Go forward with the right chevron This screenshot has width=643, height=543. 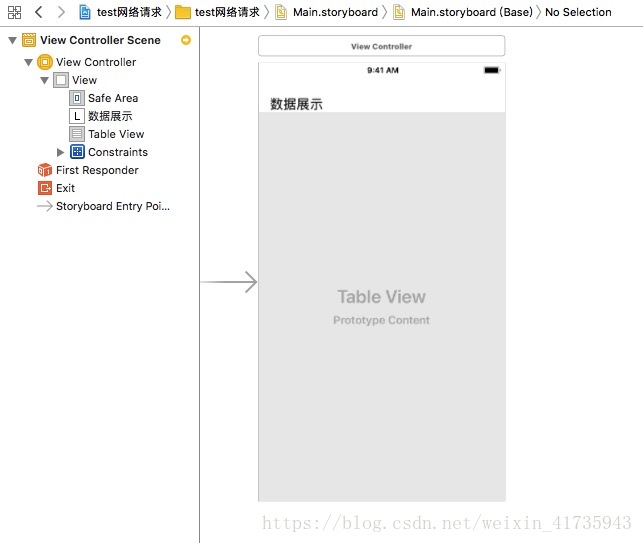61,12
